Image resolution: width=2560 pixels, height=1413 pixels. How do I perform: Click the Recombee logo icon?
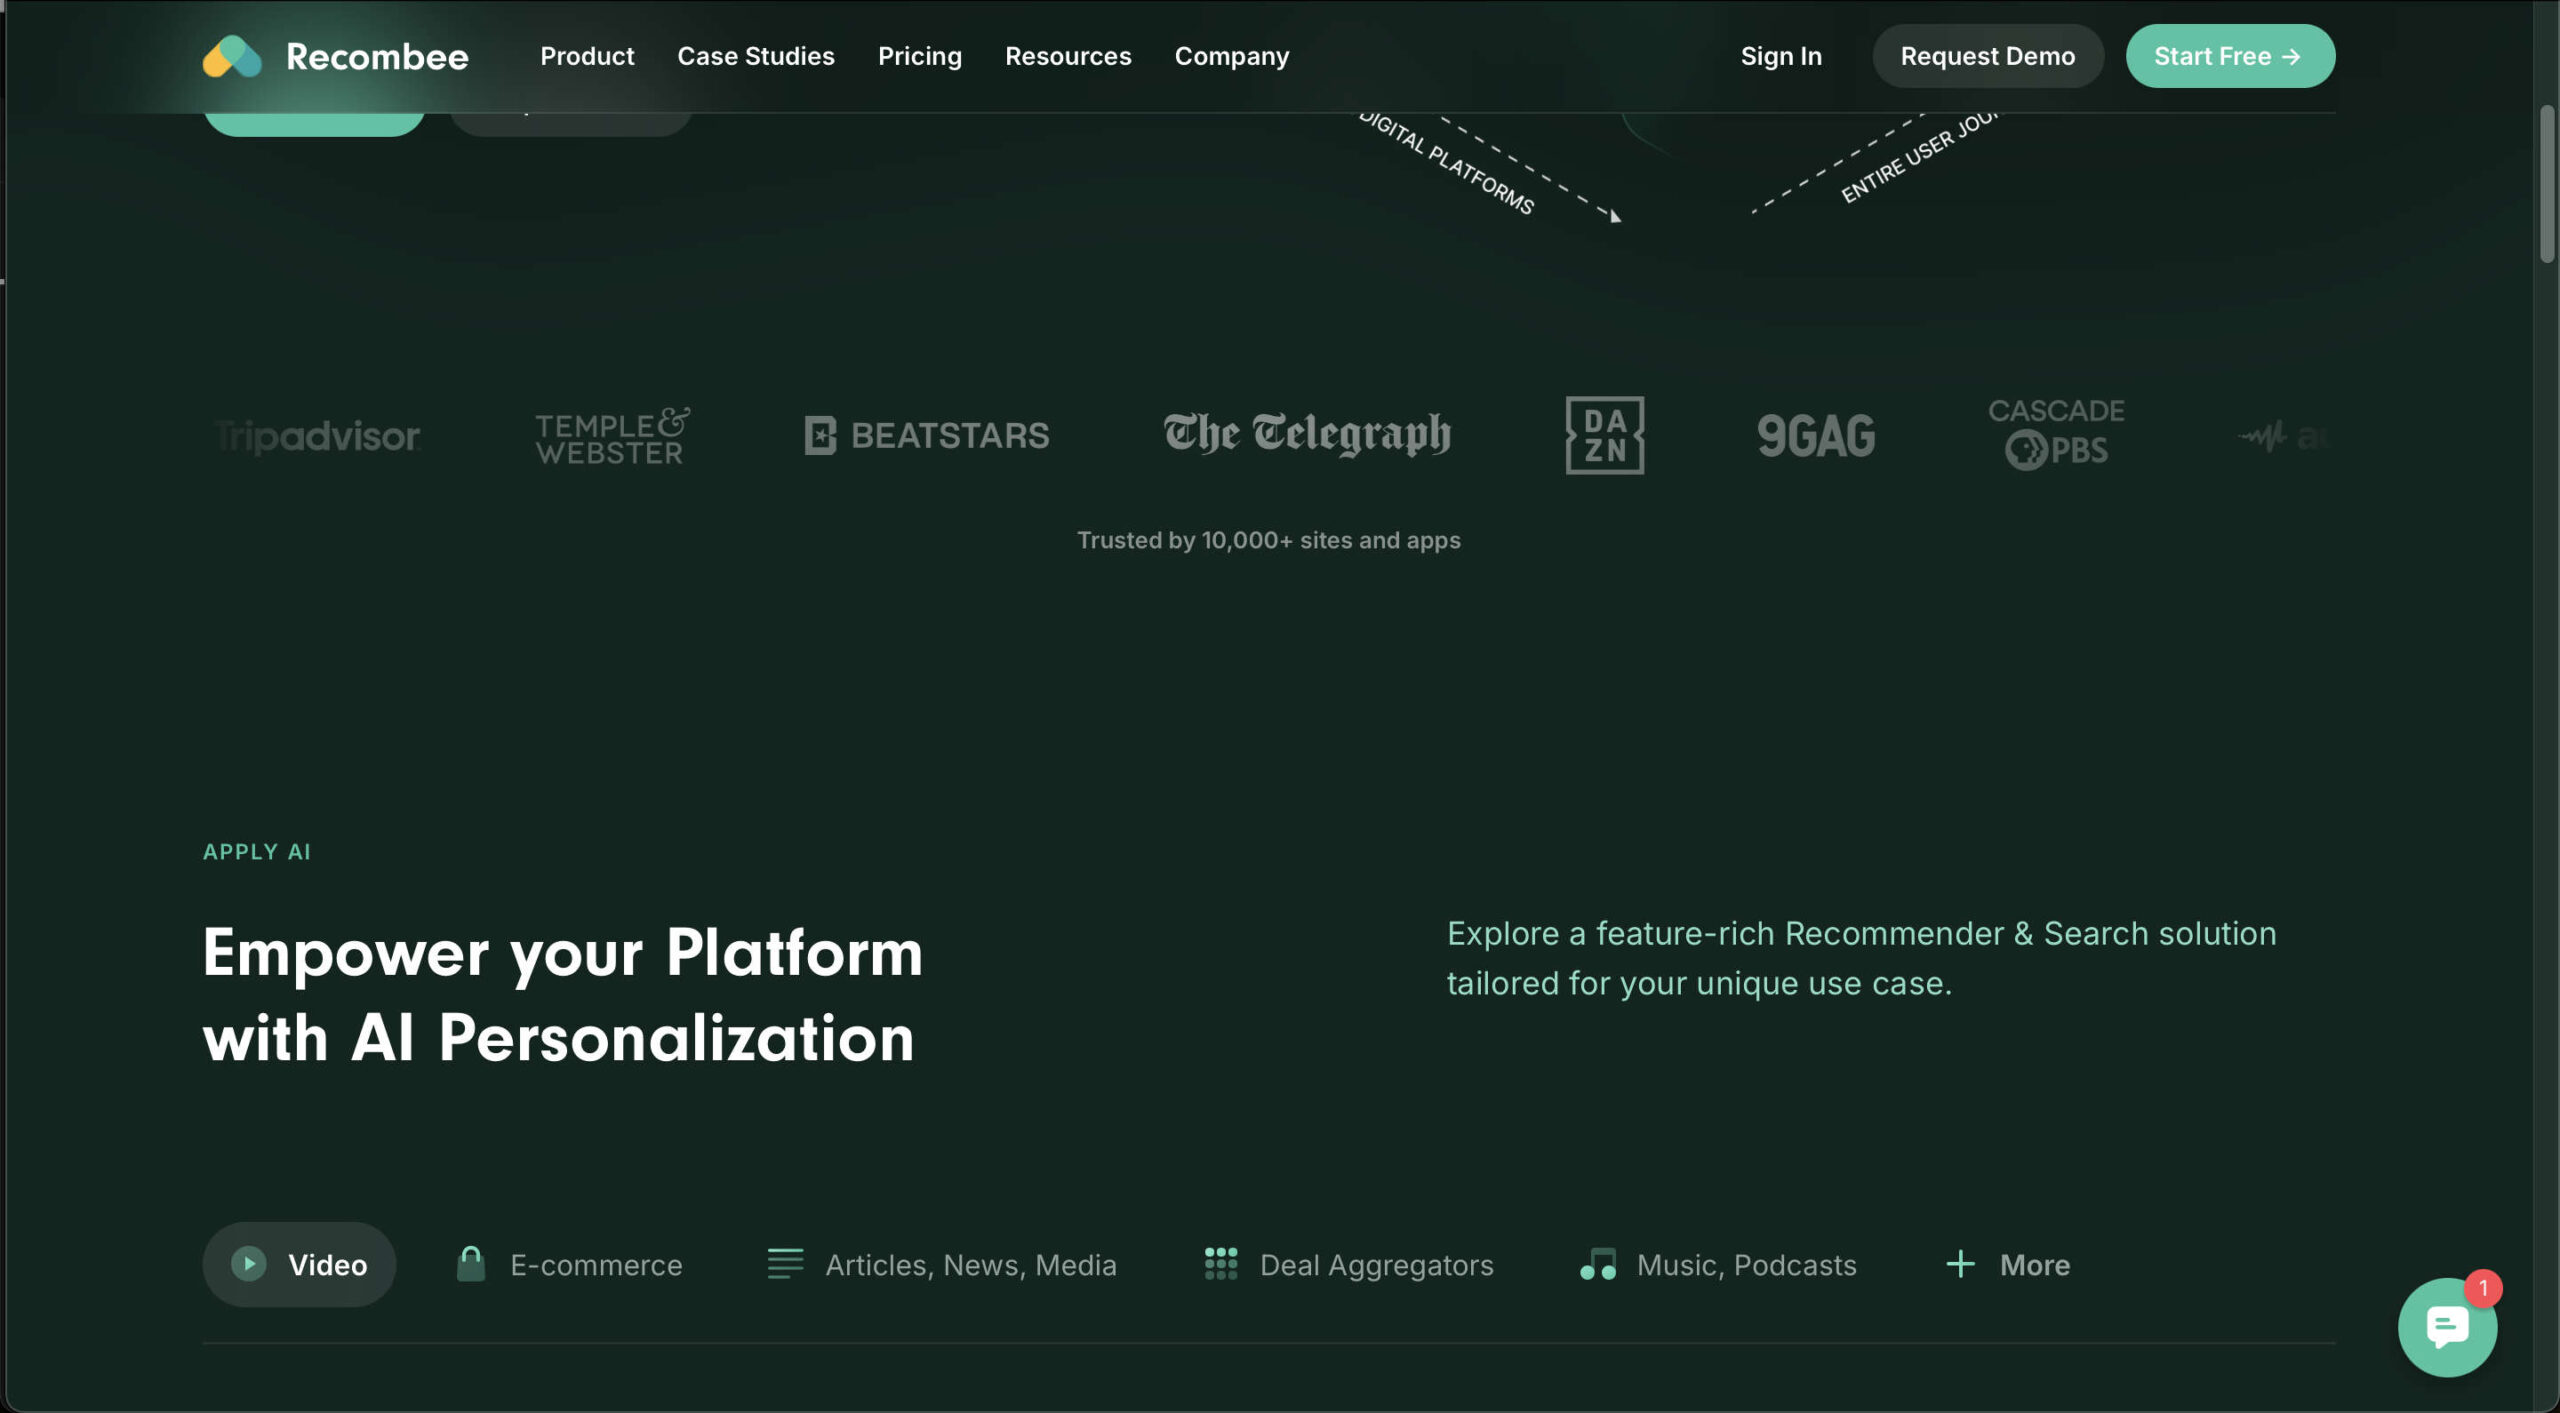pos(232,56)
